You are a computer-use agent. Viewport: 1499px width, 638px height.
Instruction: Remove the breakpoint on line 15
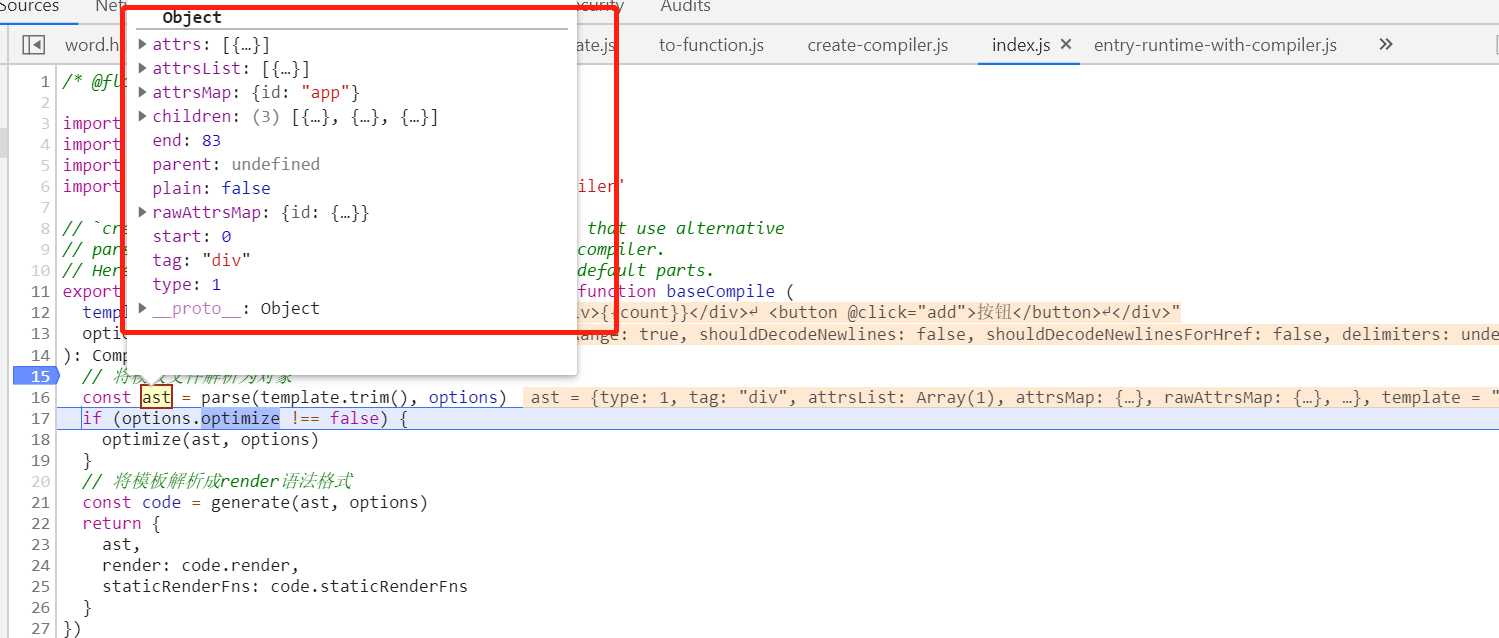[36, 376]
